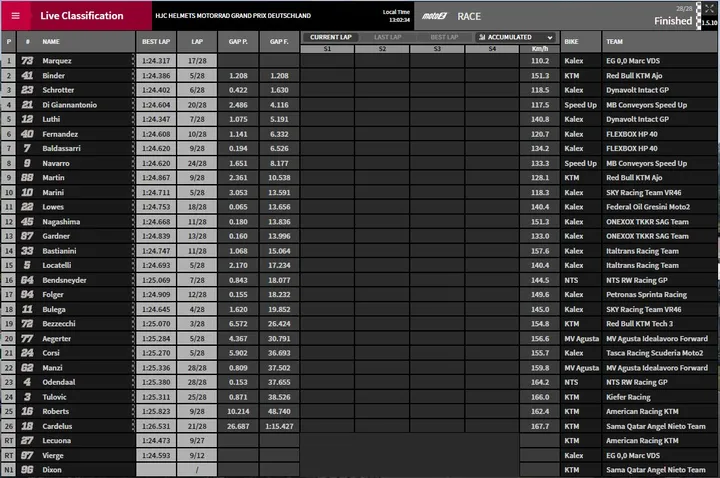The image size is (720, 478).
Task: Click the LAP column header
Action: (197, 42)
